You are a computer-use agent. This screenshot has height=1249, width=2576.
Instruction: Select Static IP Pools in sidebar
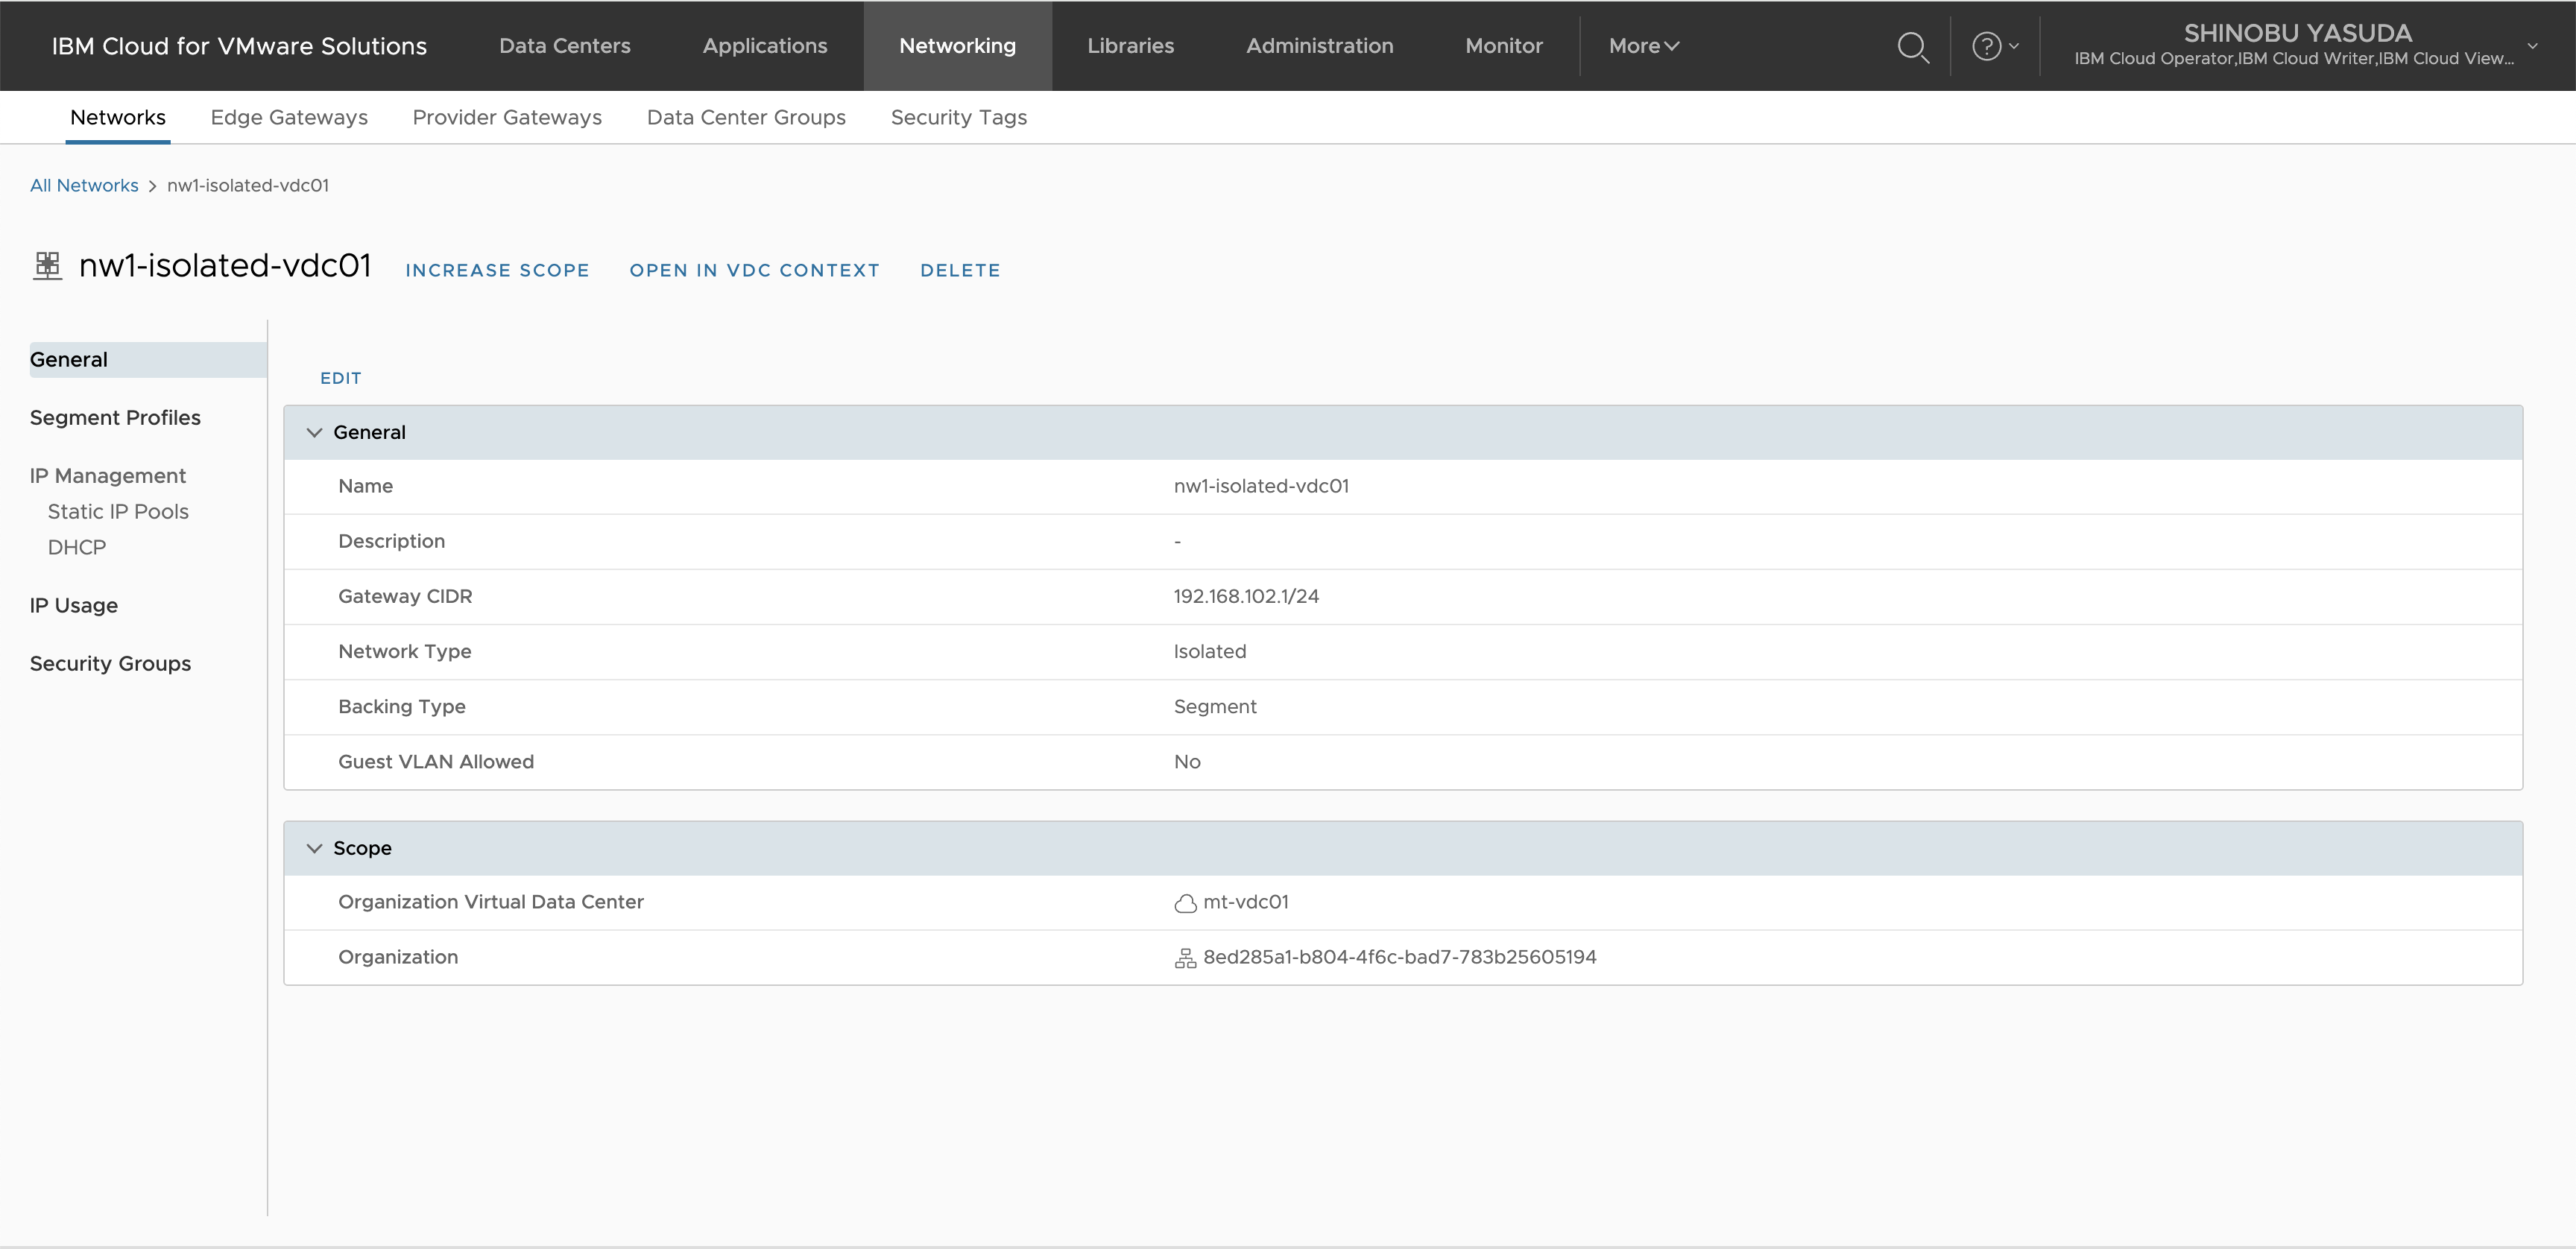coord(118,511)
